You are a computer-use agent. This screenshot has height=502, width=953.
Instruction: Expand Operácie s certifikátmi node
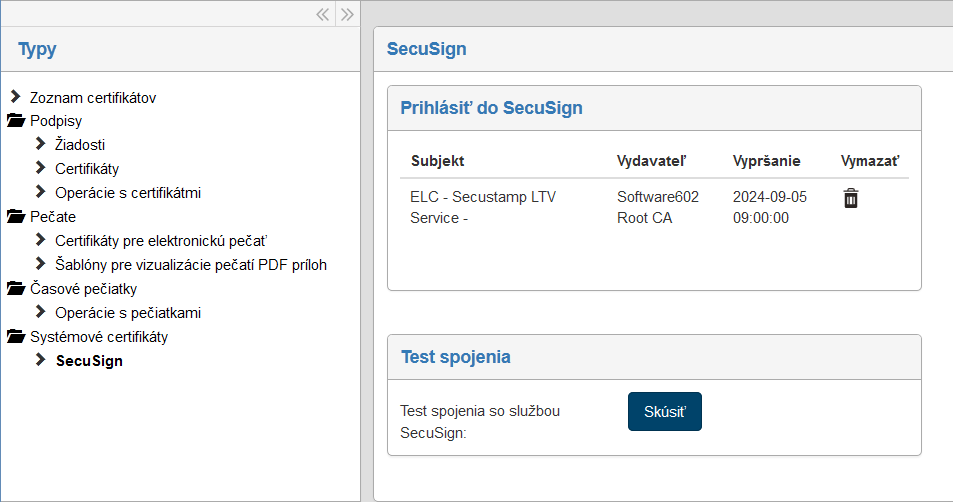[41, 193]
